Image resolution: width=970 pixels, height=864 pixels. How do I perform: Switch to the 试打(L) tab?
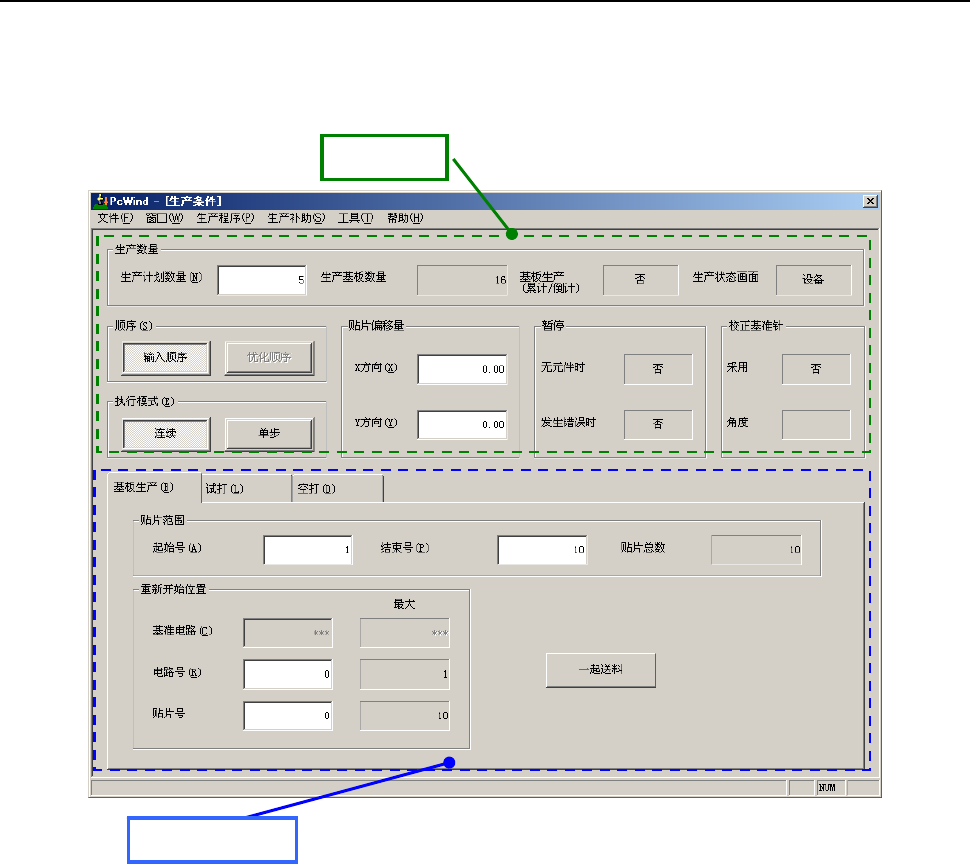click(x=246, y=489)
